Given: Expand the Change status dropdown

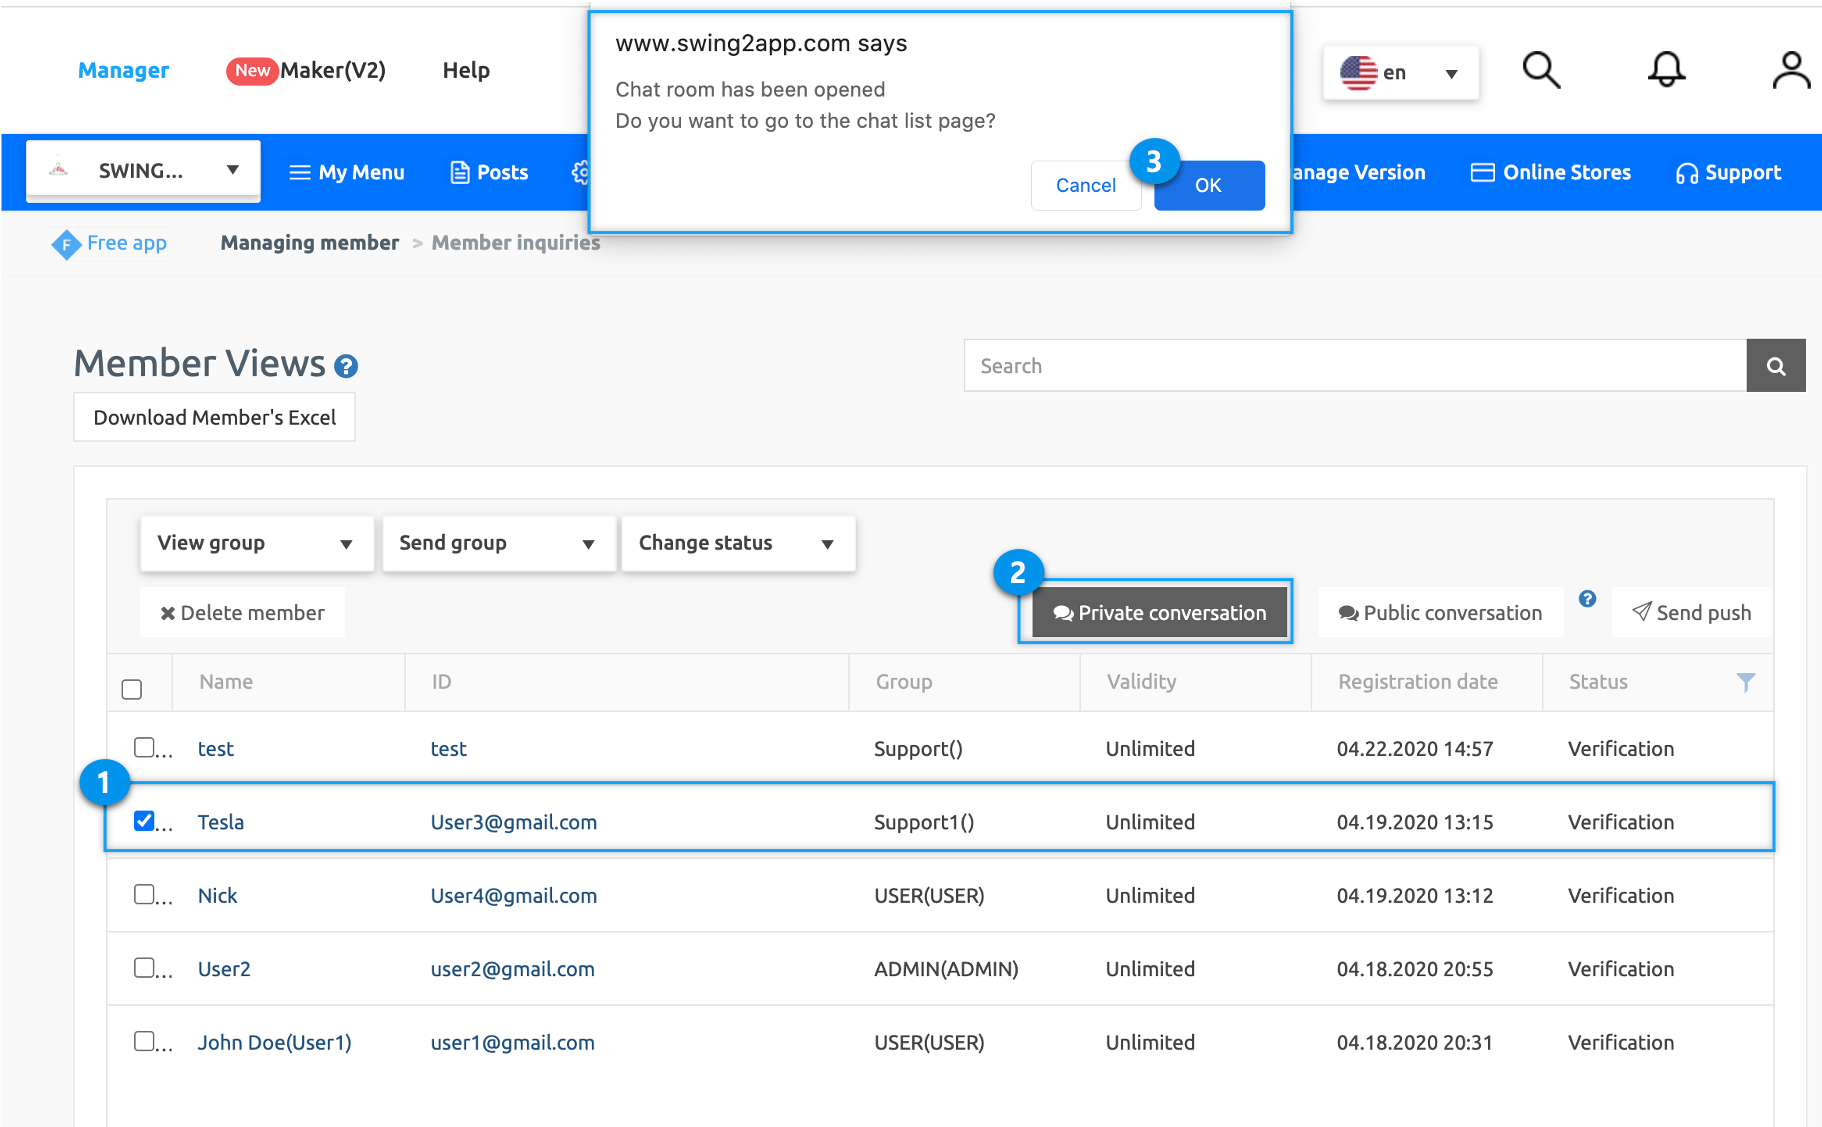Looking at the screenshot, I should coord(737,543).
